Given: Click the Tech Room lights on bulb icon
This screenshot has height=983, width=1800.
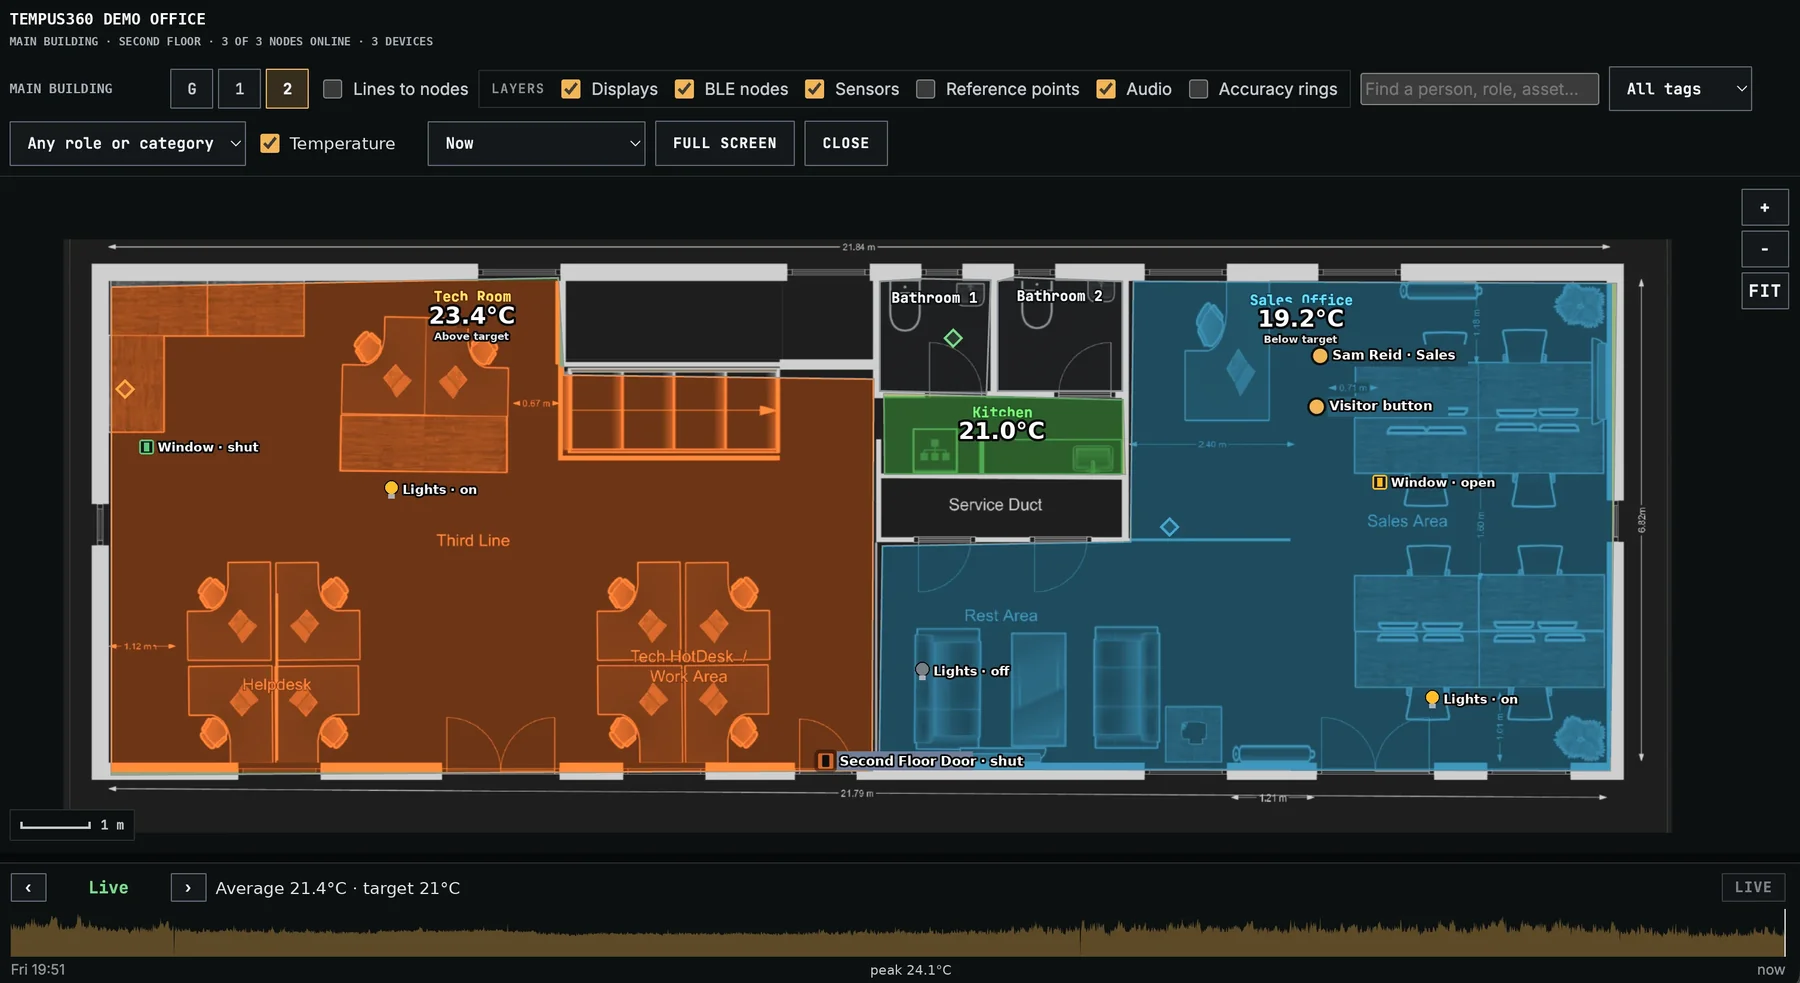Looking at the screenshot, I should 391,489.
